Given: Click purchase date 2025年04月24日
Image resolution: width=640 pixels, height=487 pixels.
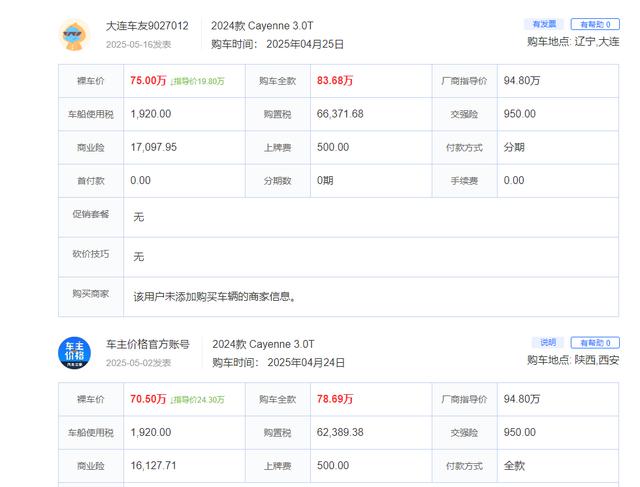Looking at the screenshot, I should (306, 362).
